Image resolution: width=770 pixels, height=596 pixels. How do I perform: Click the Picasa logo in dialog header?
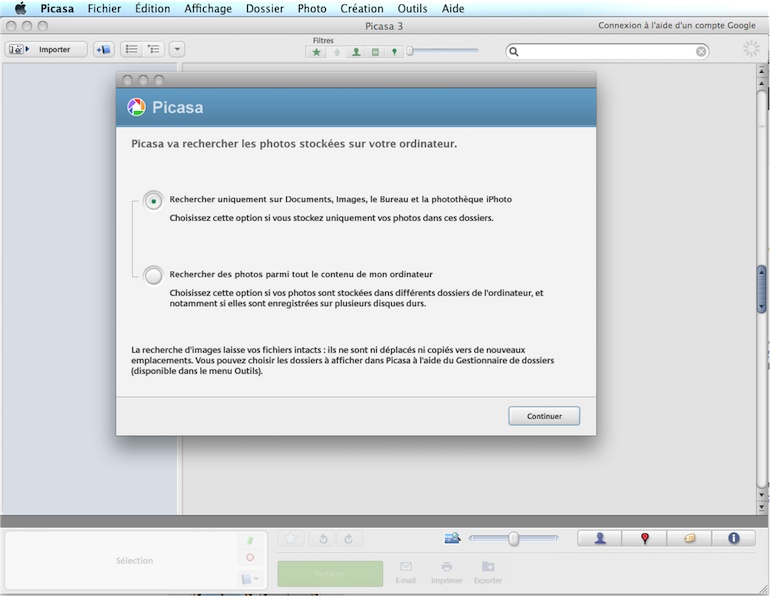pos(136,107)
